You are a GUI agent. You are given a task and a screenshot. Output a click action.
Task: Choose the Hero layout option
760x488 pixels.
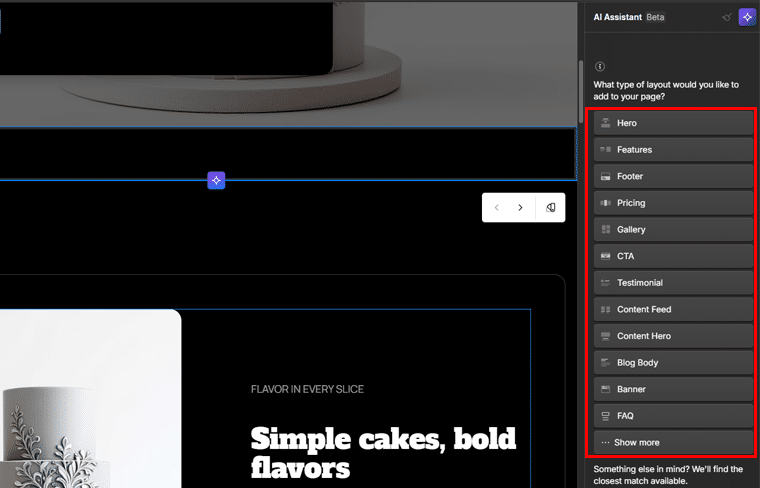[x=673, y=123]
